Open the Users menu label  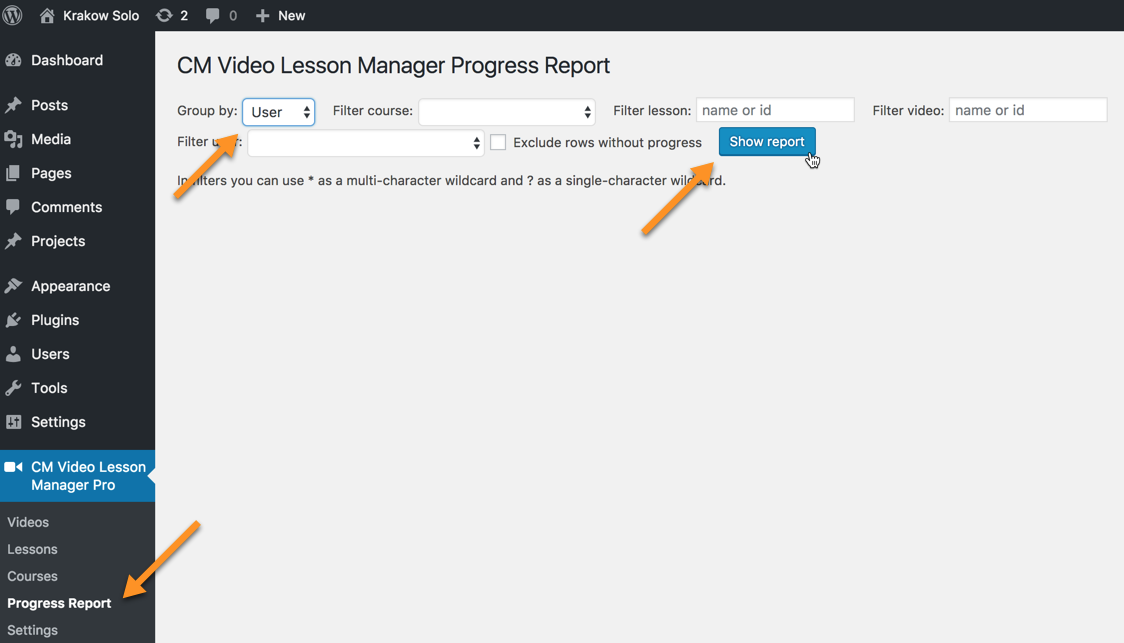click(50, 354)
